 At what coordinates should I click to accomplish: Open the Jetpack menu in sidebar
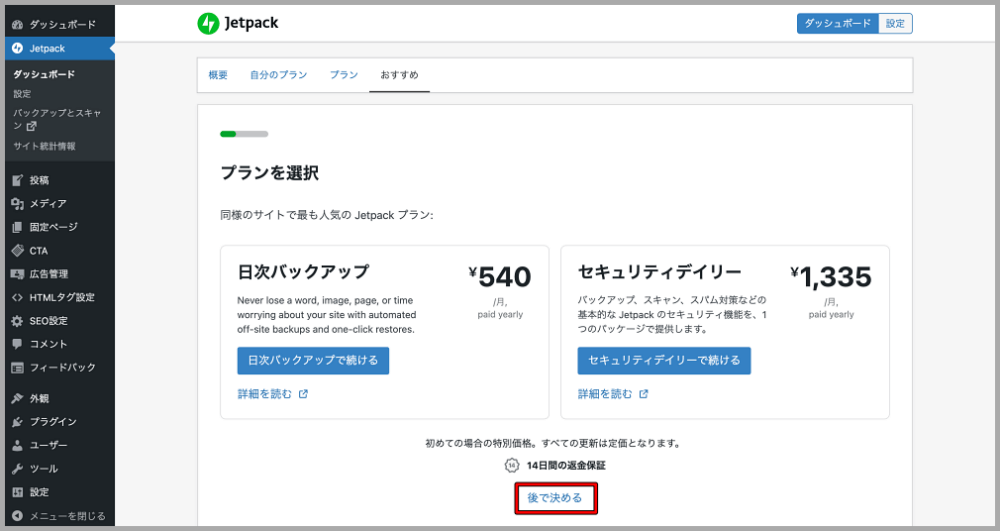pyautogui.click(x=60, y=48)
